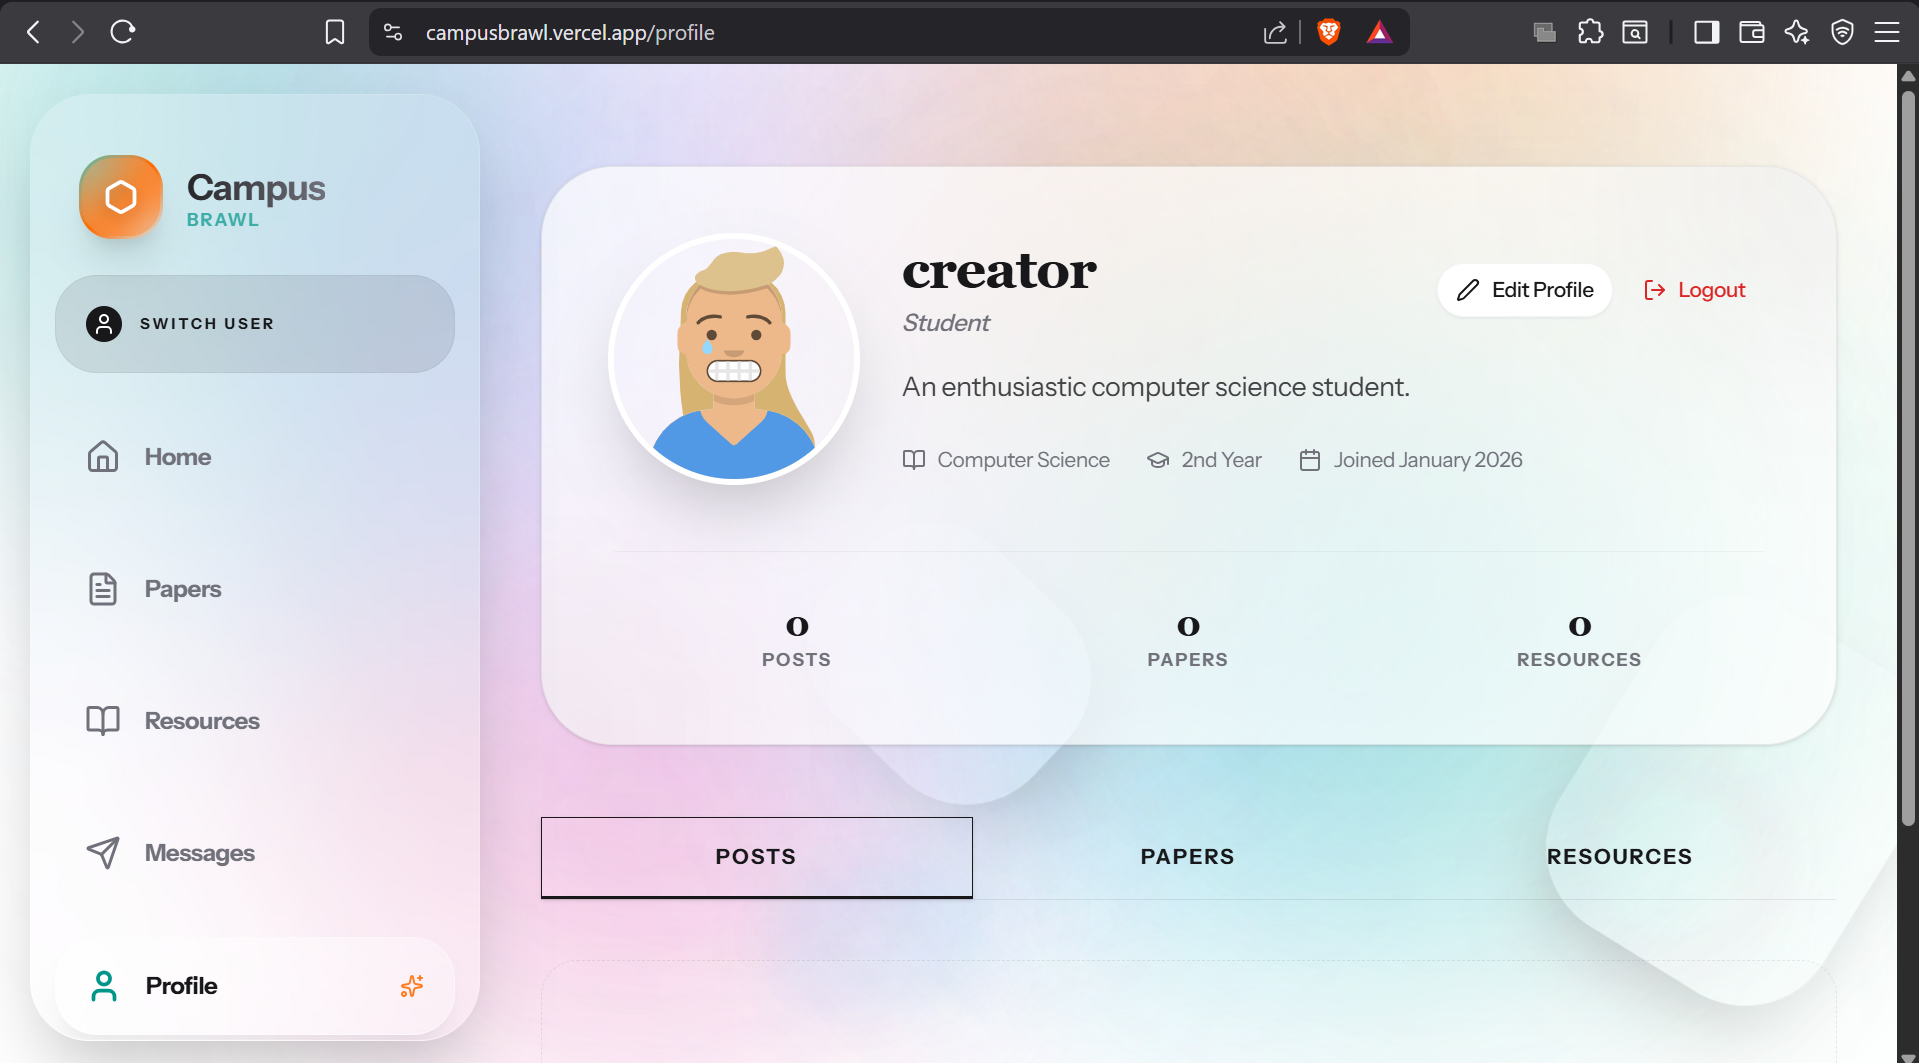Select Profile in the sidebar
This screenshot has height=1063, width=1919.
[x=255, y=986]
